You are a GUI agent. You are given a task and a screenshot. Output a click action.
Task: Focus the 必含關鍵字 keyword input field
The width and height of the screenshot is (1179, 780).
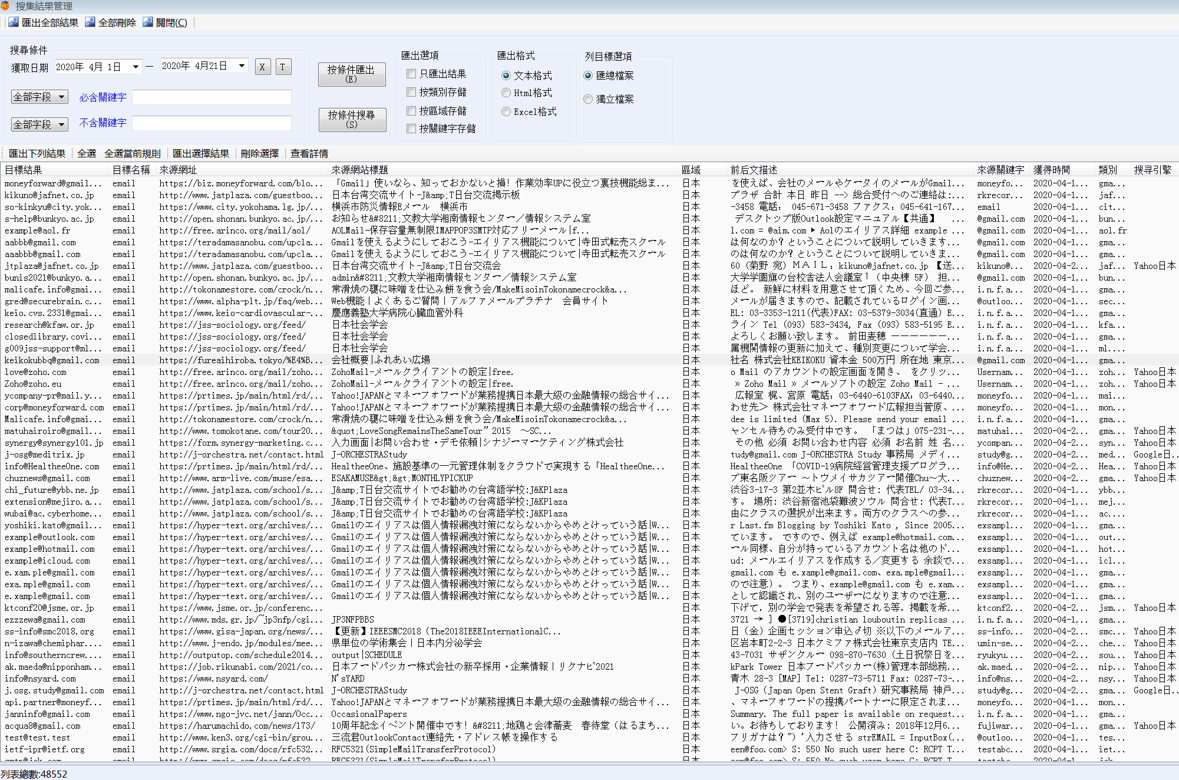pyautogui.click(x=211, y=98)
